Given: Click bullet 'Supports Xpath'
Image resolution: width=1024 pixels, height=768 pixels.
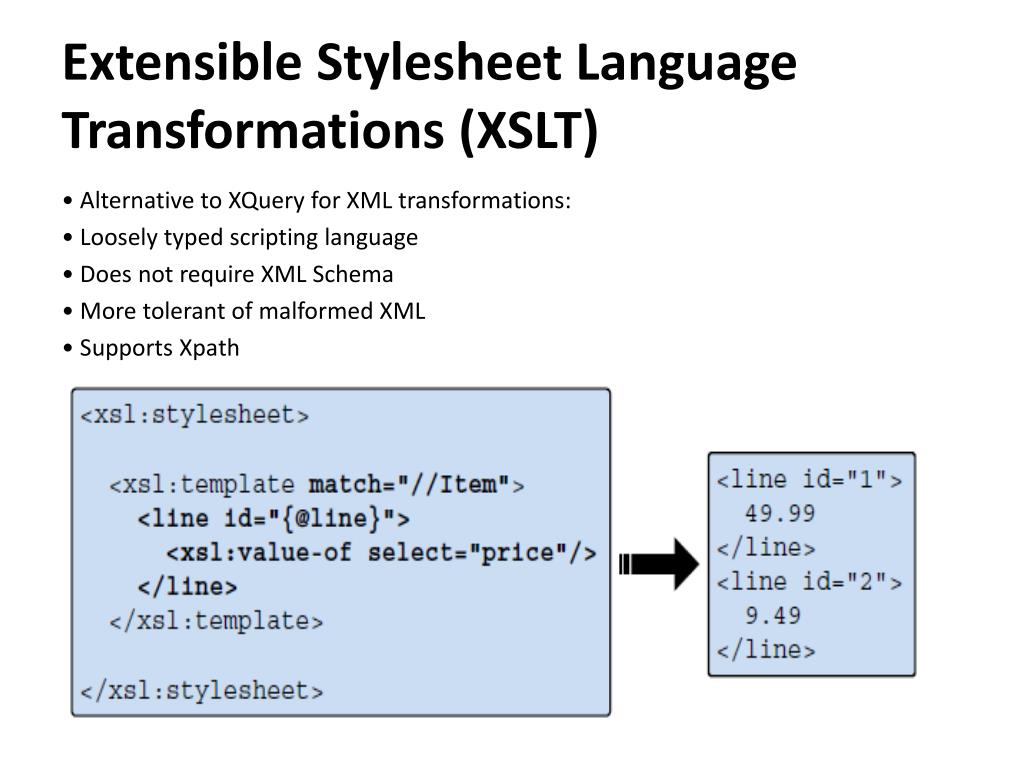Looking at the screenshot, I should pyautogui.click(x=159, y=348).
